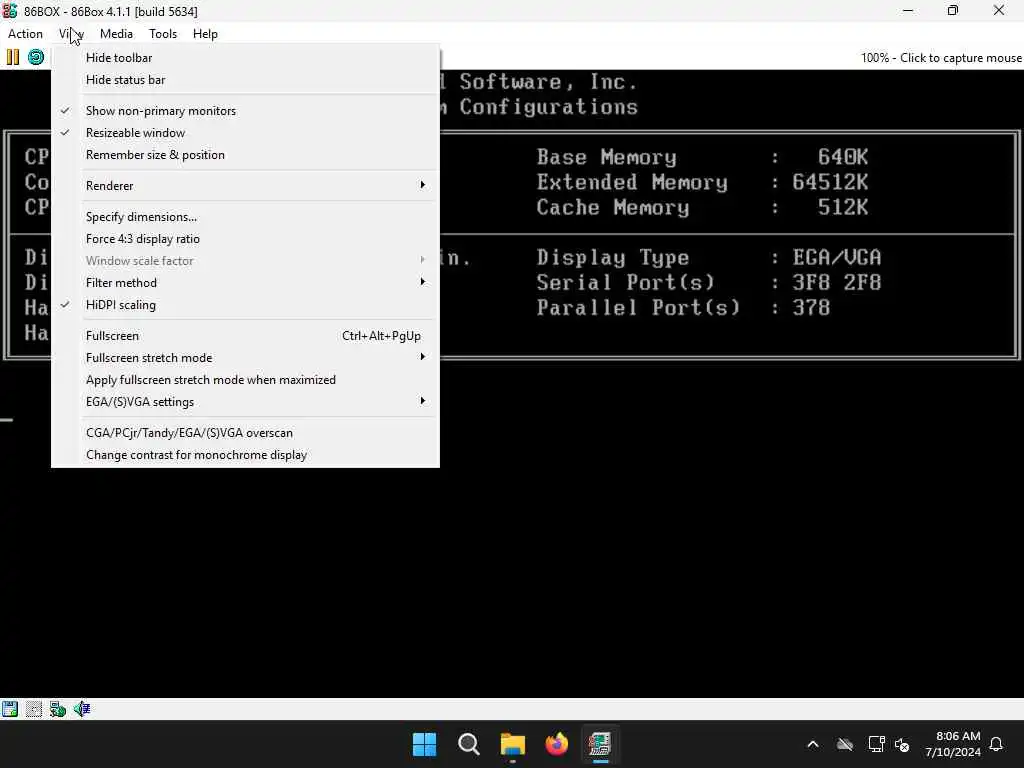The width and height of the screenshot is (1024, 768).
Task: Click the network display tray icon
Action: [876, 744]
